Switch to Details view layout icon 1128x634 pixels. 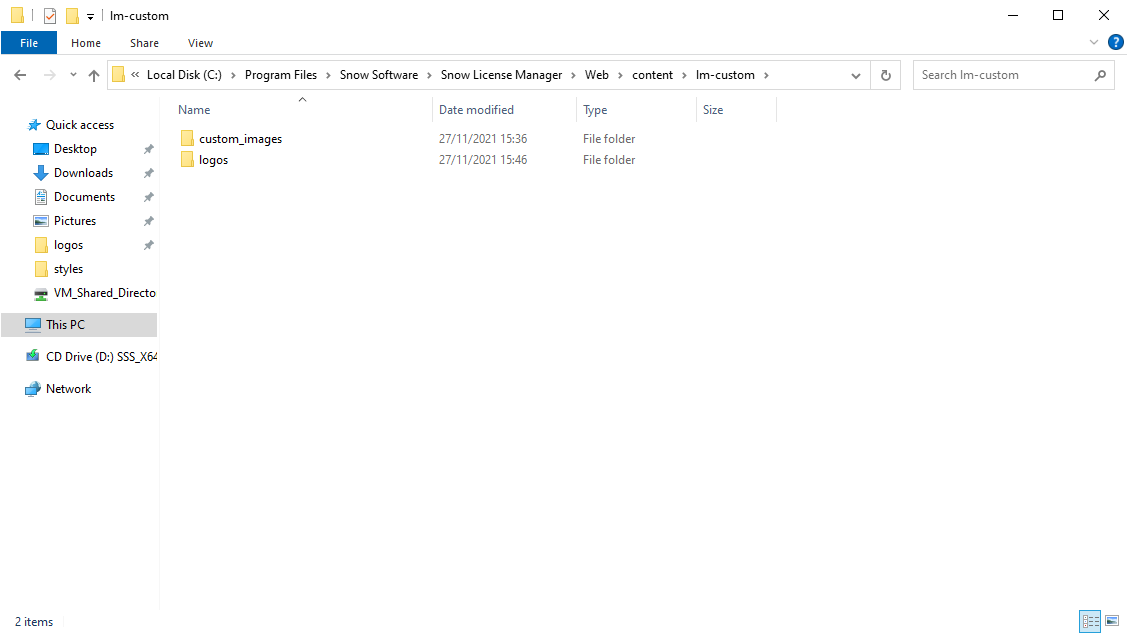coord(1089,621)
